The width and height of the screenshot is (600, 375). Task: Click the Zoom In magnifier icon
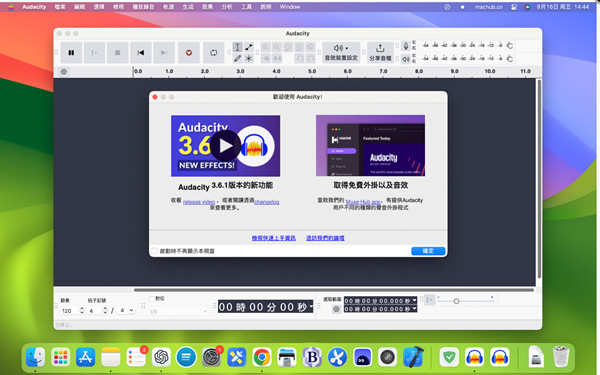(266, 47)
